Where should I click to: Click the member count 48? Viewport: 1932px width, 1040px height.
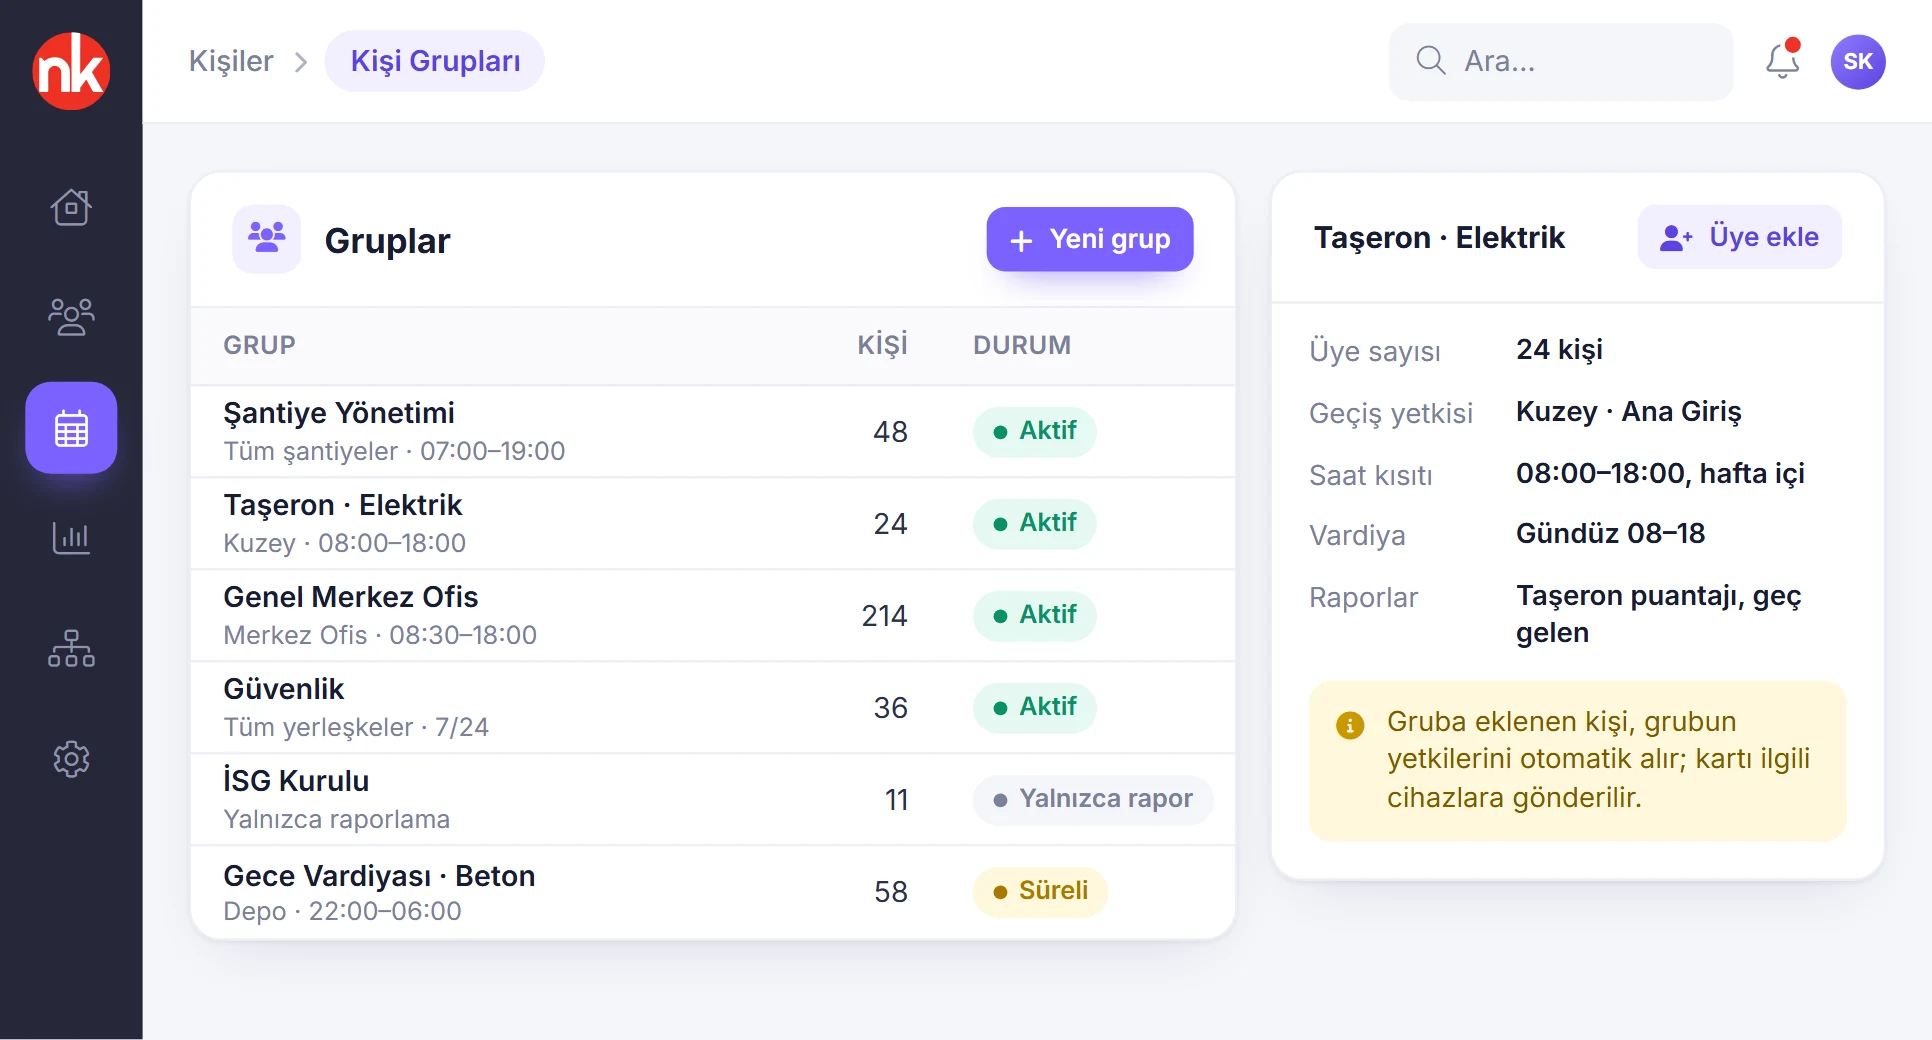click(x=890, y=432)
